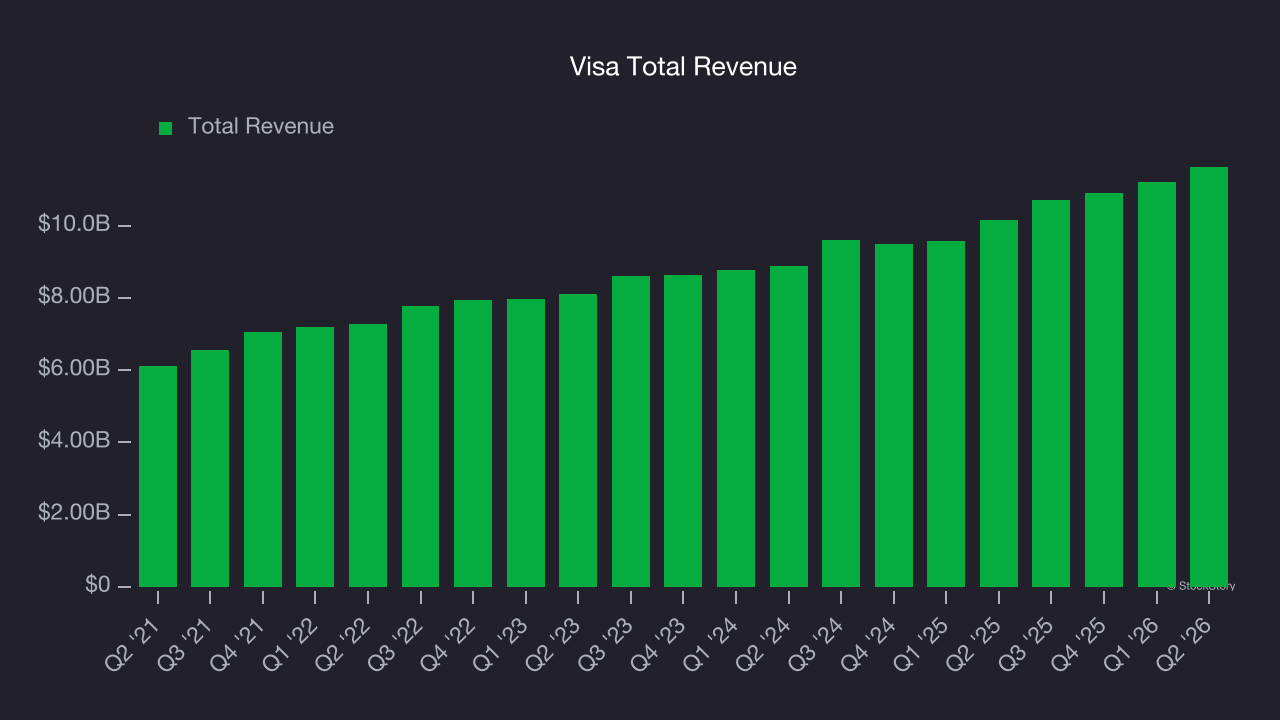This screenshot has height=720, width=1280.
Task: Select the Q2 '22 revenue bar
Action: (x=368, y=455)
